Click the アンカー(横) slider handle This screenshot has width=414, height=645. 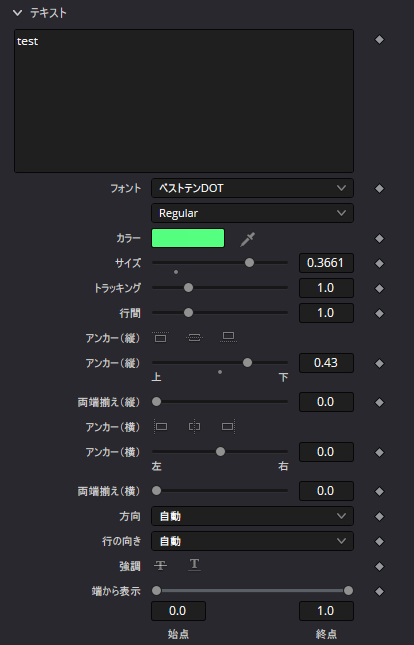click(221, 452)
